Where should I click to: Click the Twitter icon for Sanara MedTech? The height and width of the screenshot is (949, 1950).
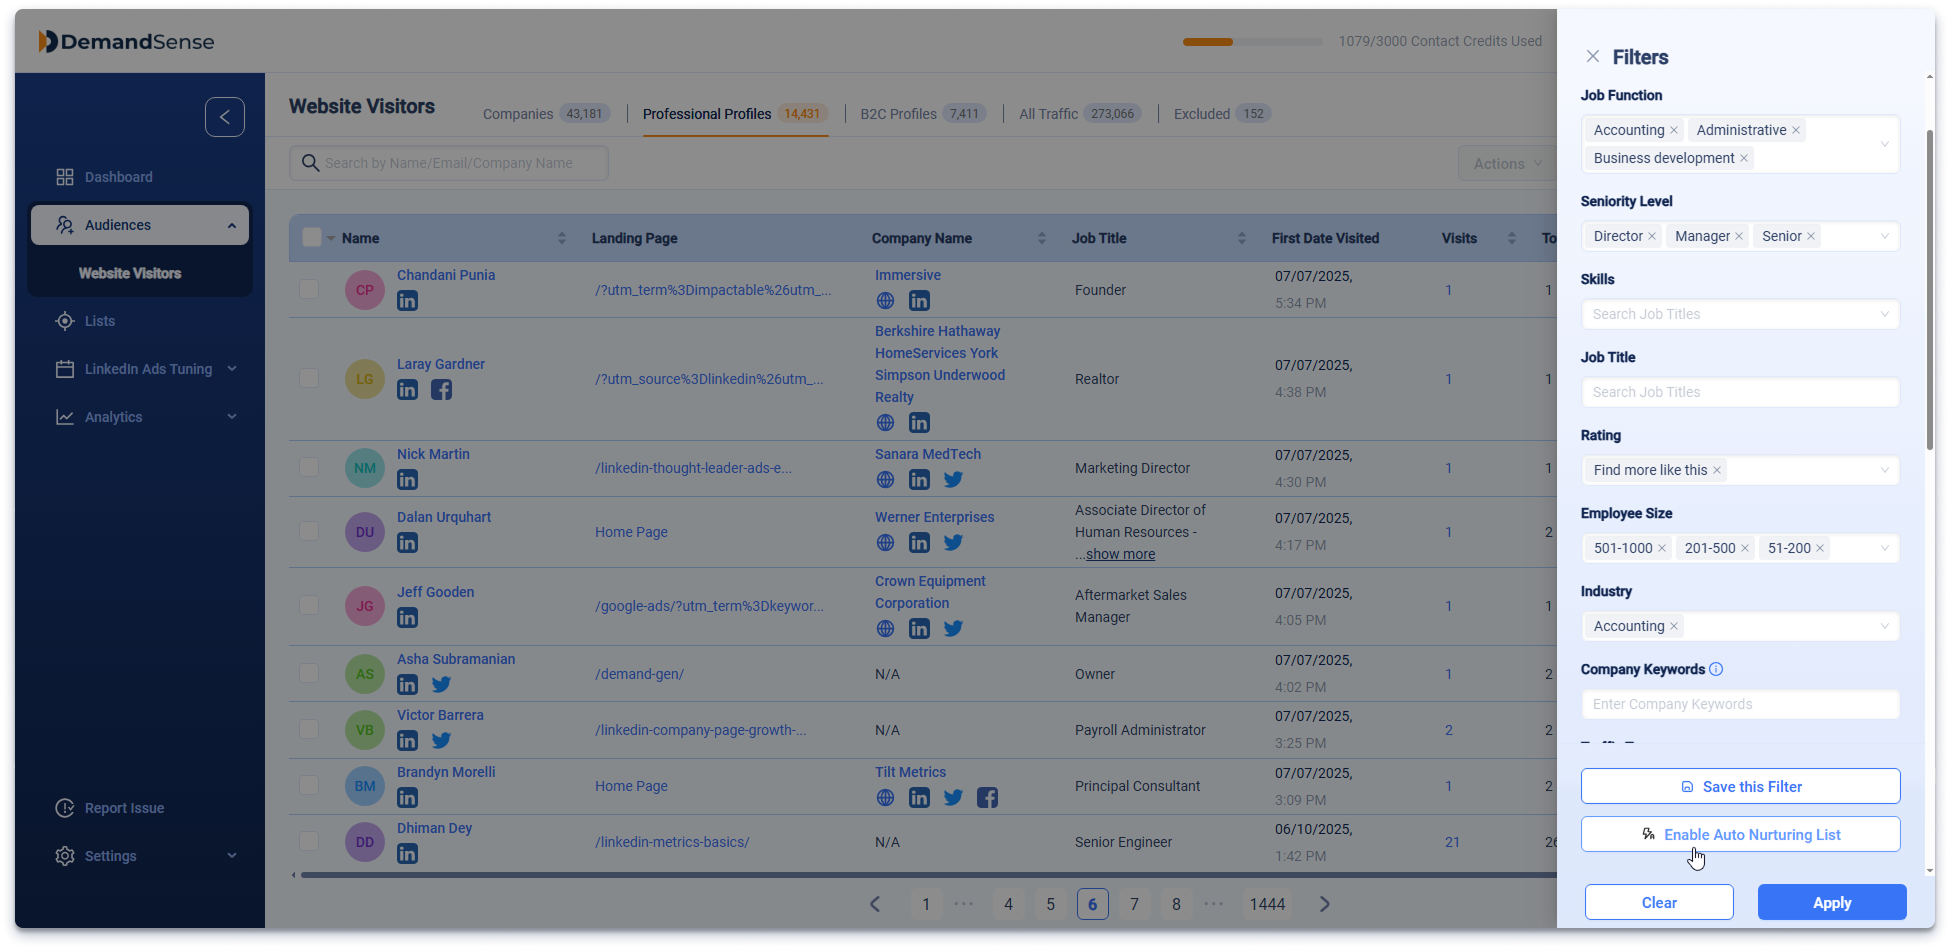(953, 479)
